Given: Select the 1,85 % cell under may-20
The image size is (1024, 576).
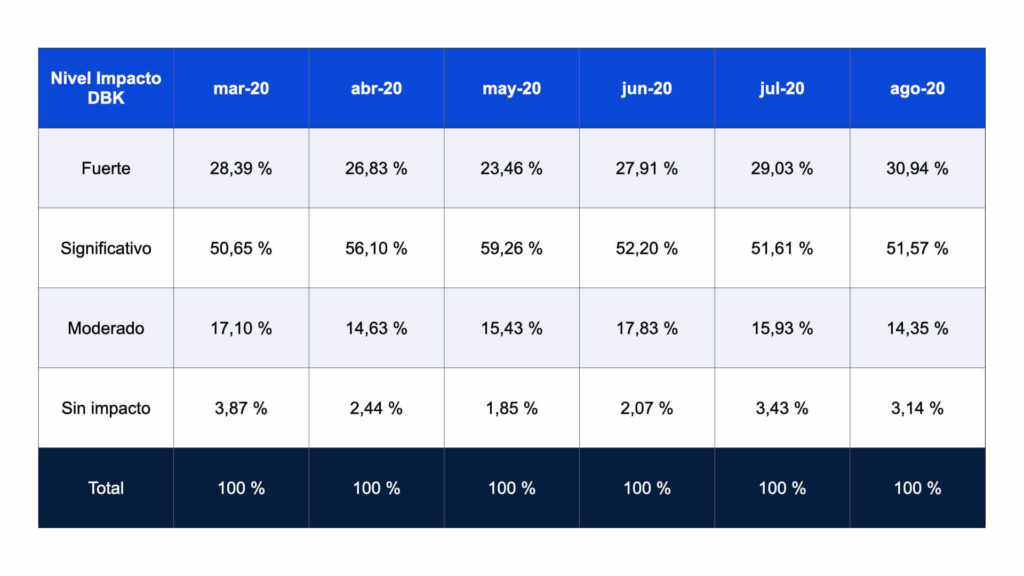Looking at the screenshot, I should [512, 408].
